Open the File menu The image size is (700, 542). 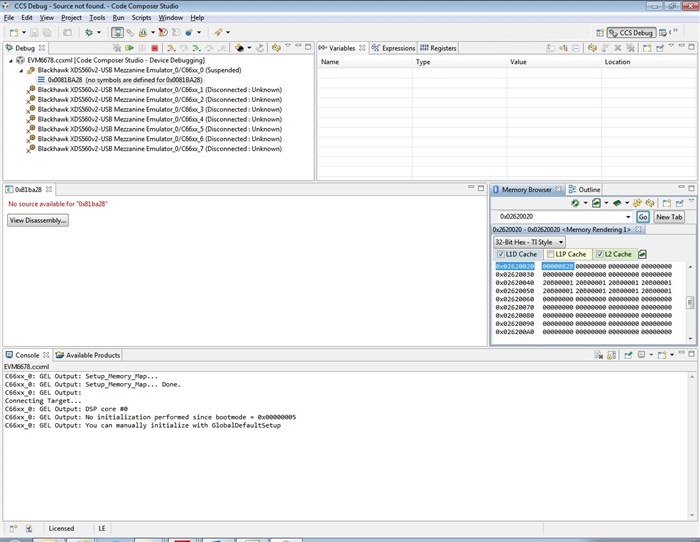click(x=9, y=18)
